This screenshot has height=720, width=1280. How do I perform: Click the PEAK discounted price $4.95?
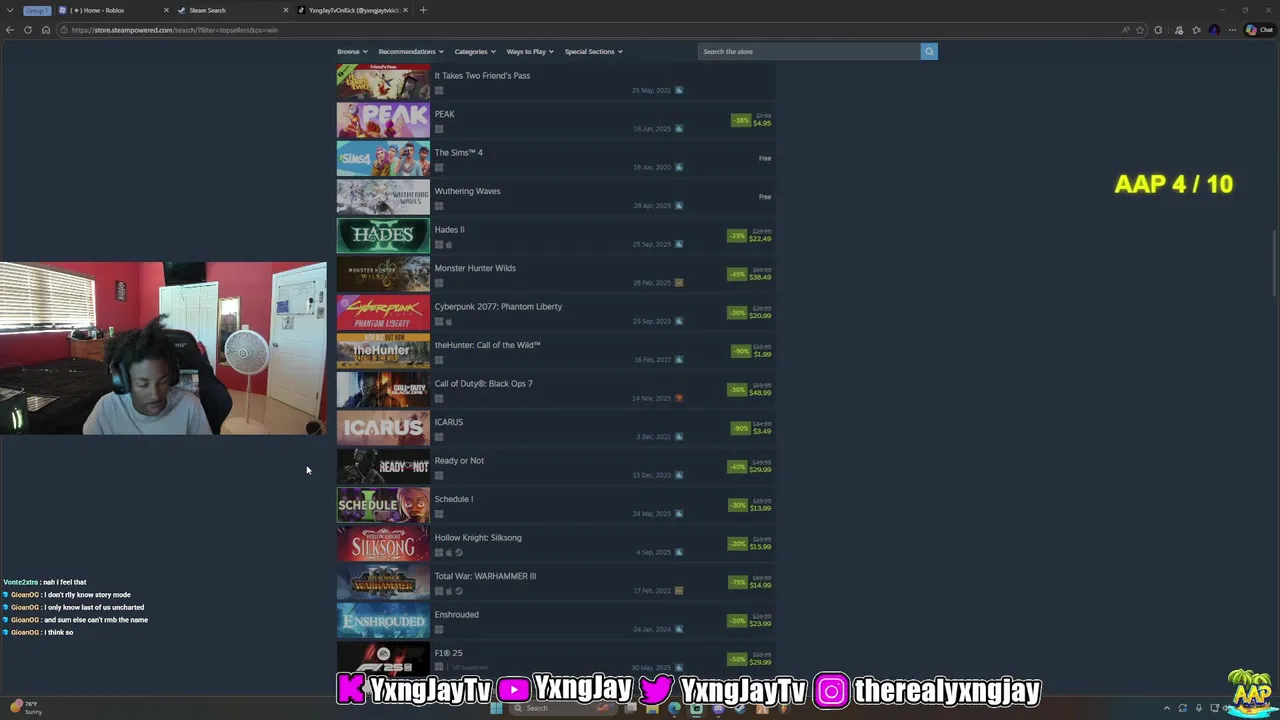pos(762,124)
